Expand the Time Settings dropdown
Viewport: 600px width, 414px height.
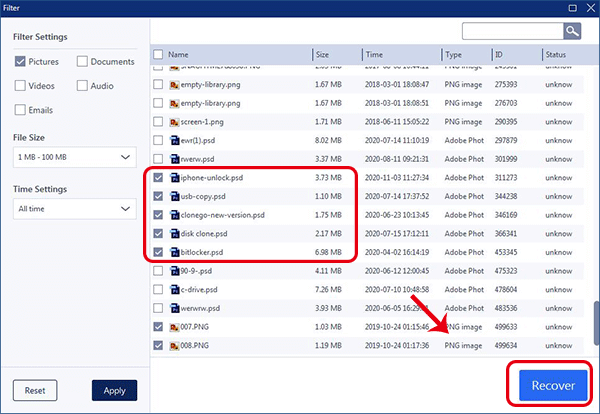click(x=75, y=209)
